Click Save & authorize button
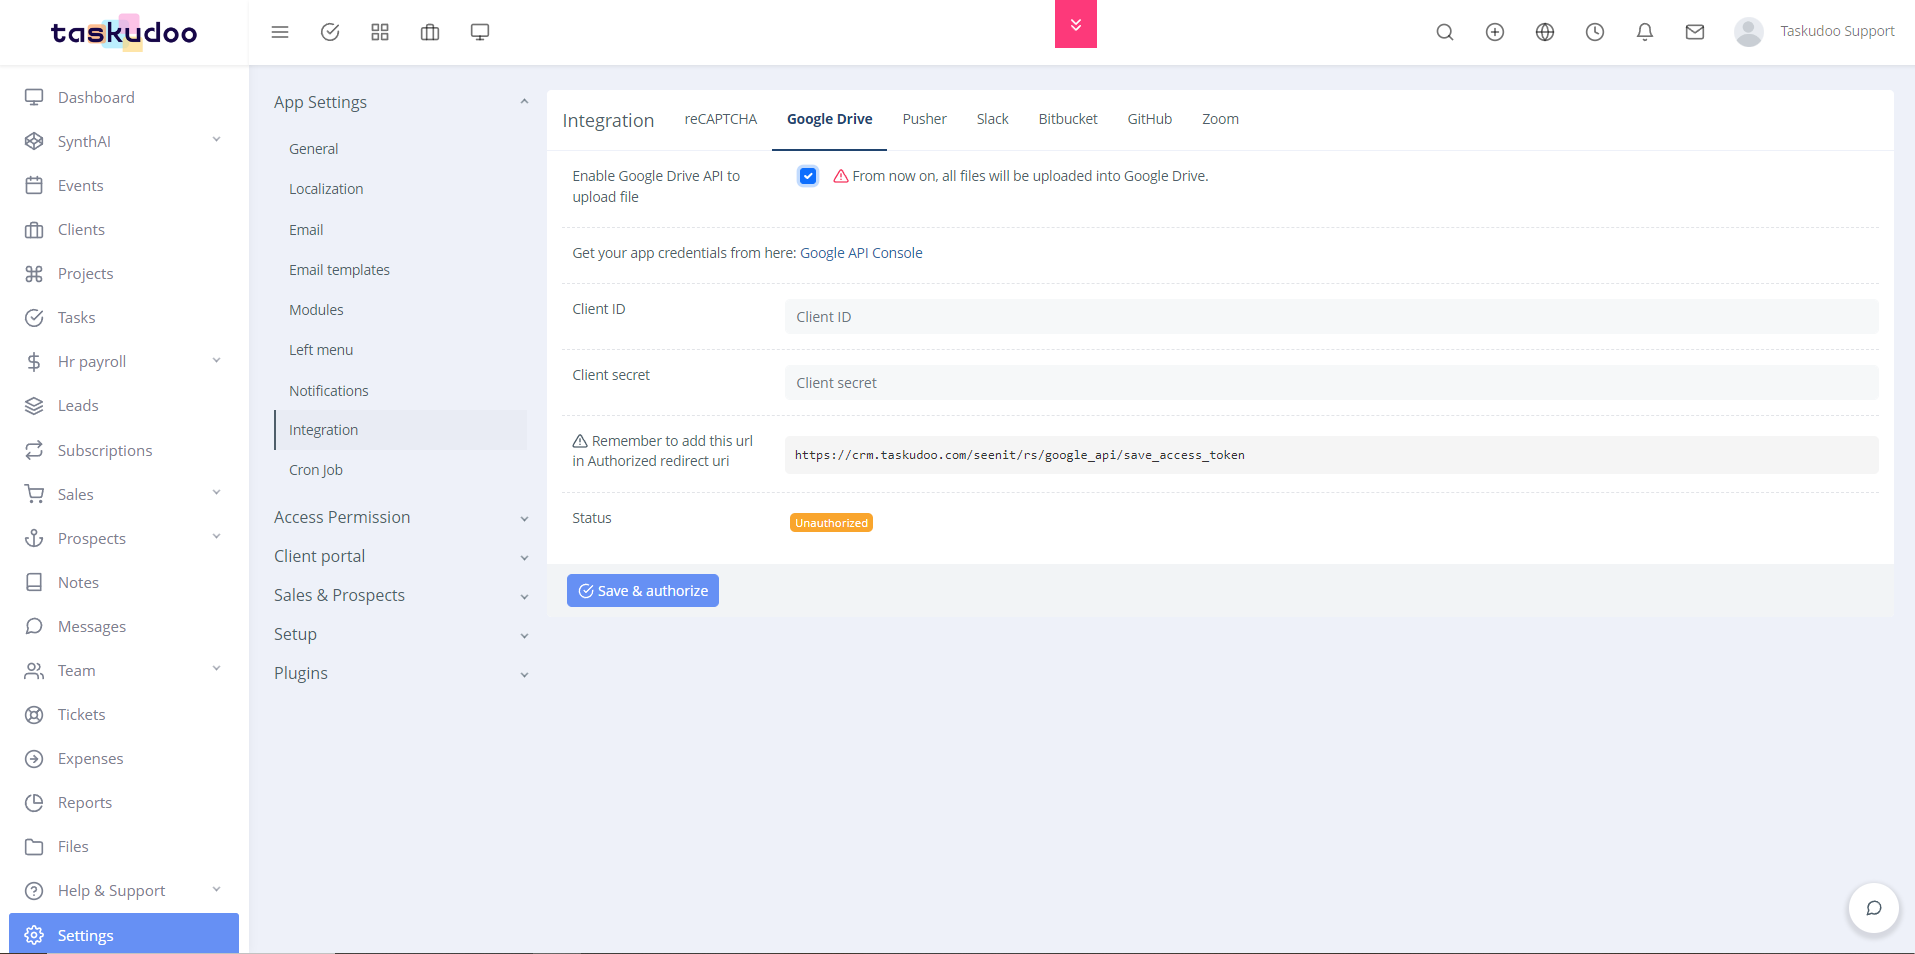Screen dimensions: 1915x954 pyautogui.click(x=643, y=591)
